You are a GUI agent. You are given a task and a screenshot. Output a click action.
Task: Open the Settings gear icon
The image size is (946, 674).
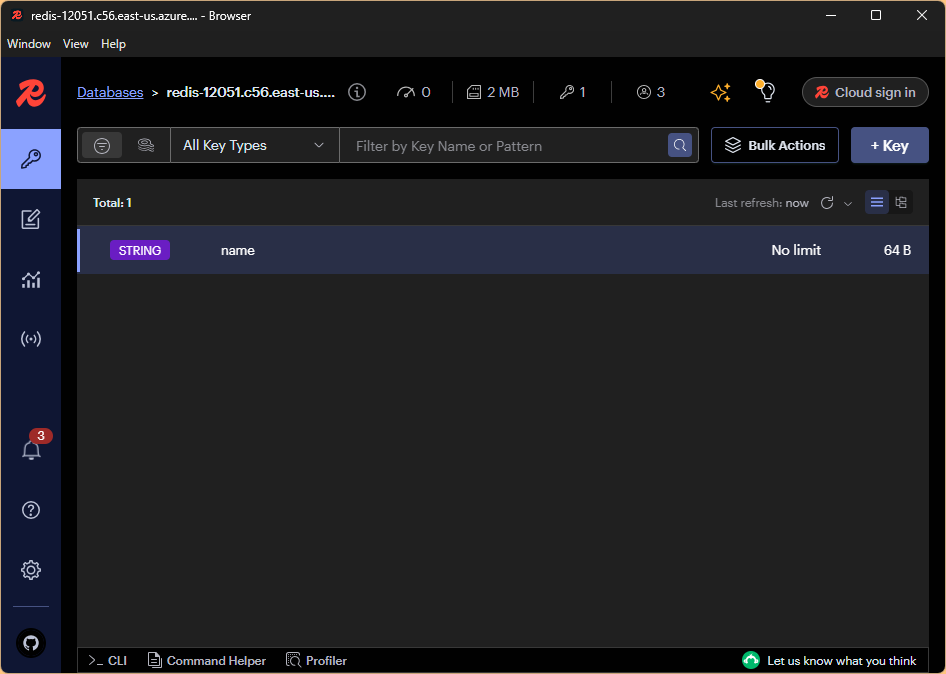31,570
